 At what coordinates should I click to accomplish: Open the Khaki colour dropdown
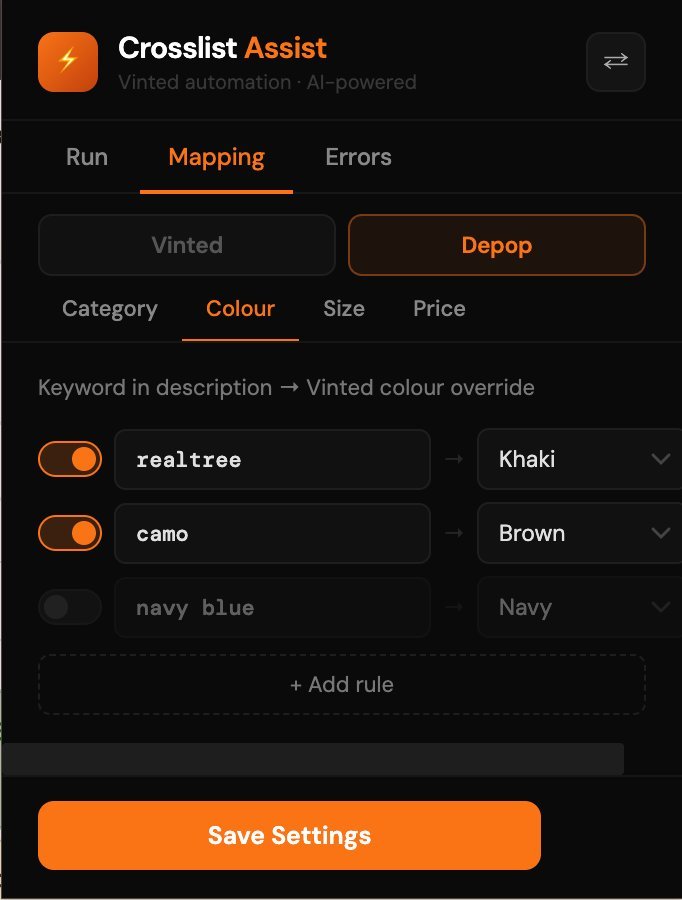pos(580,459)
